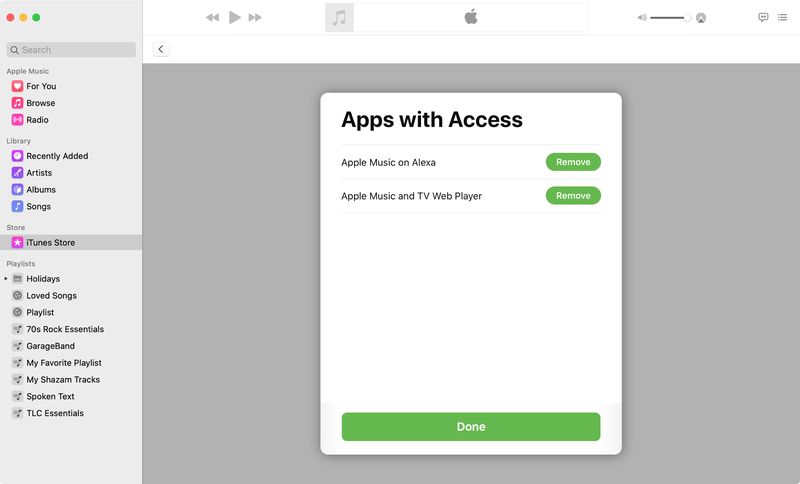Click the red close window button
The width and height of the screenshot is (800, 484).
click(x=10, y=18)
